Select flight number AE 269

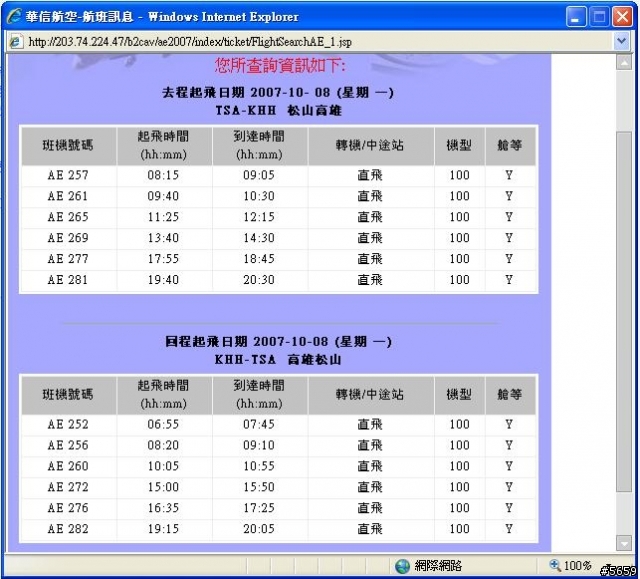(68, 238)
